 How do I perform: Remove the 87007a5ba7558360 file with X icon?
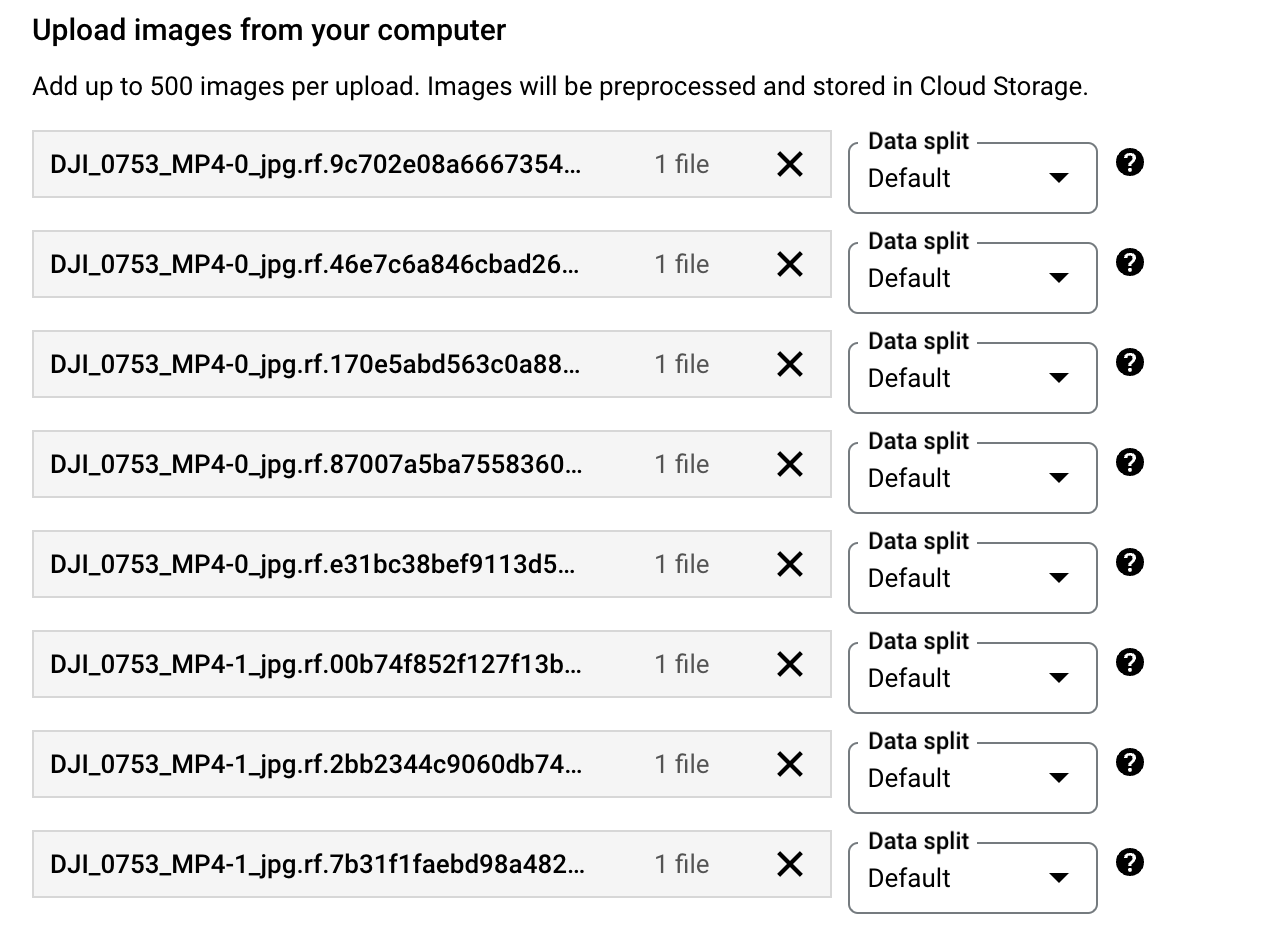coord(790,464)
